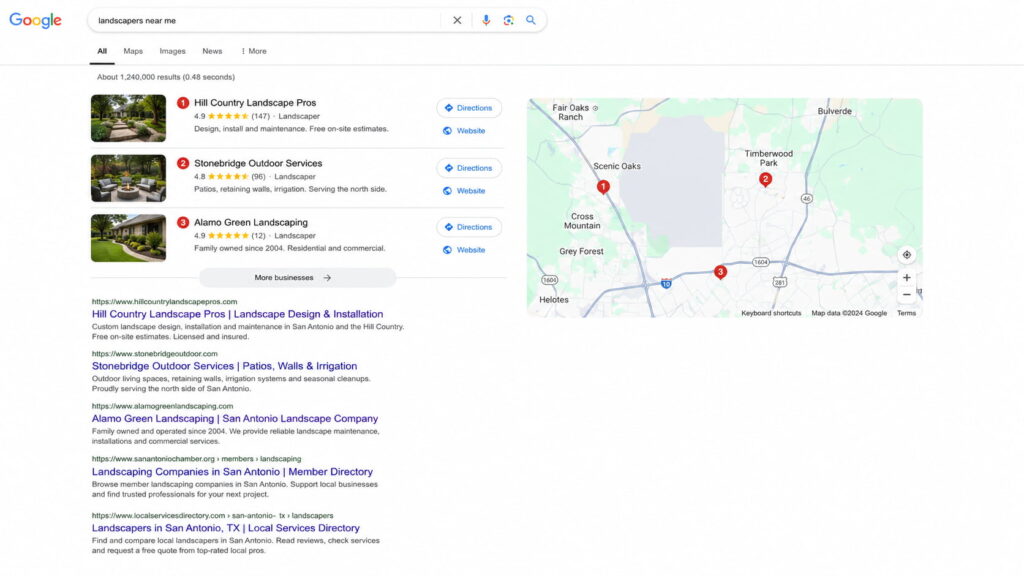Start voice search with microphone icon
The image size is (1024, 576).
486,20
